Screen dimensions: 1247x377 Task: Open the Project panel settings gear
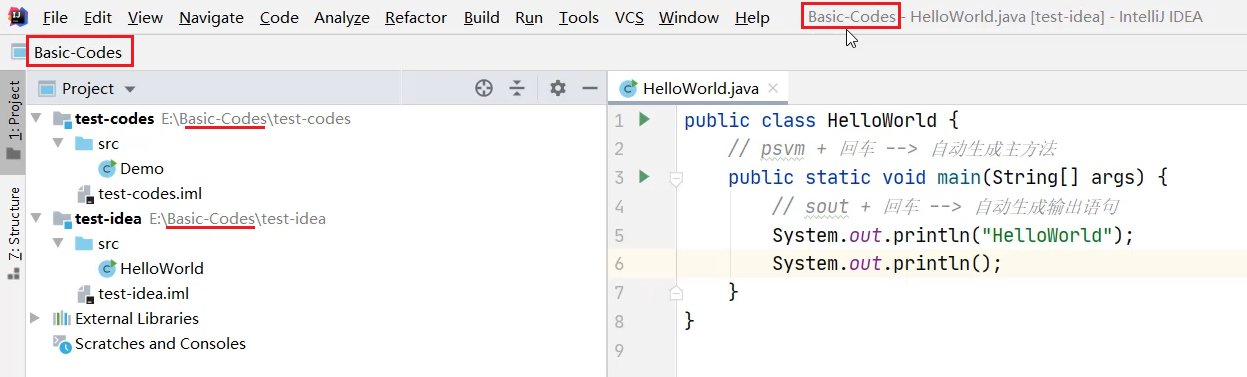tap(558, 88)
